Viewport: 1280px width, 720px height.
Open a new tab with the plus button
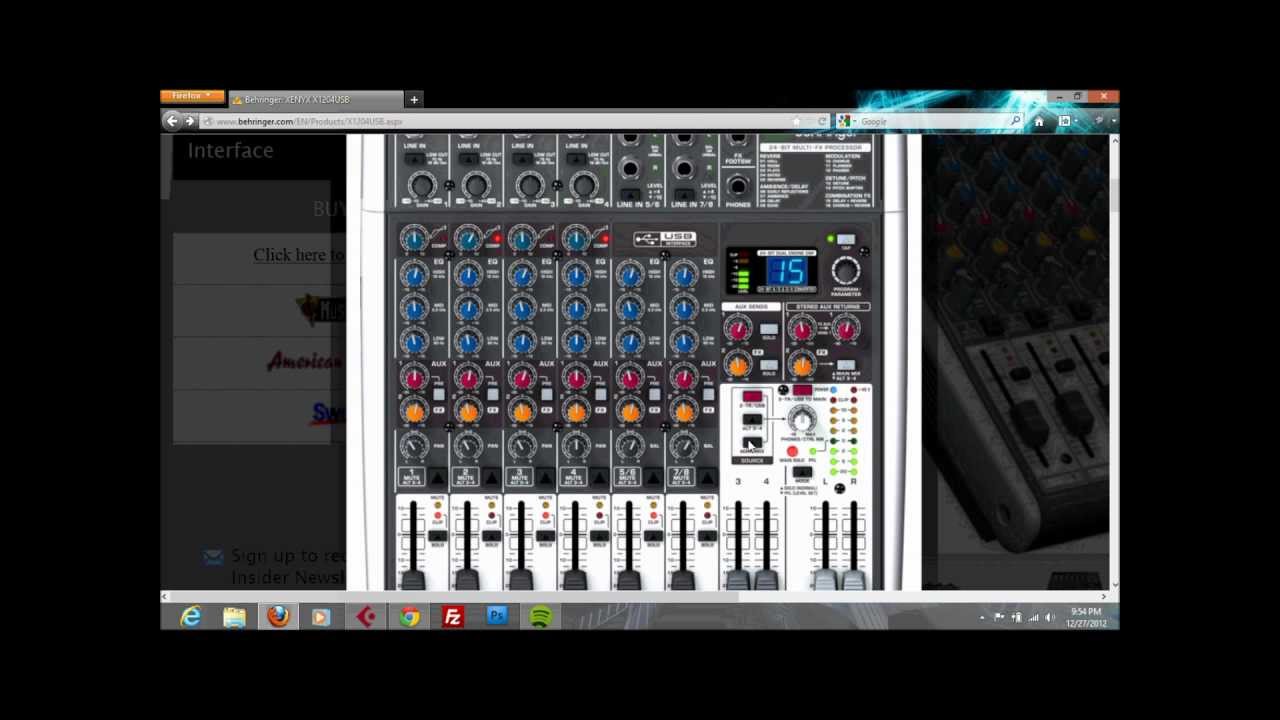(414, 99)
